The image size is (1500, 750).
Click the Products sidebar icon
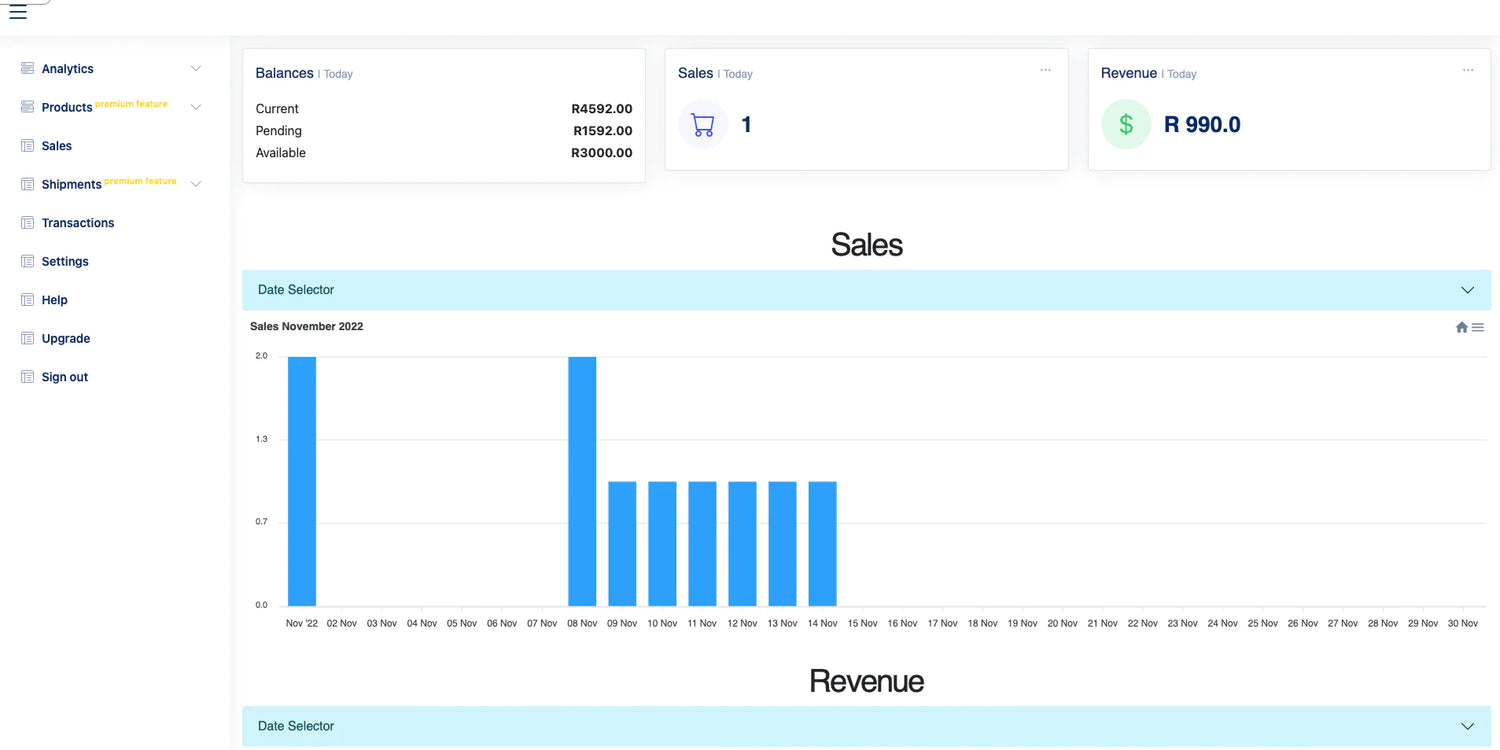[27, 107]
